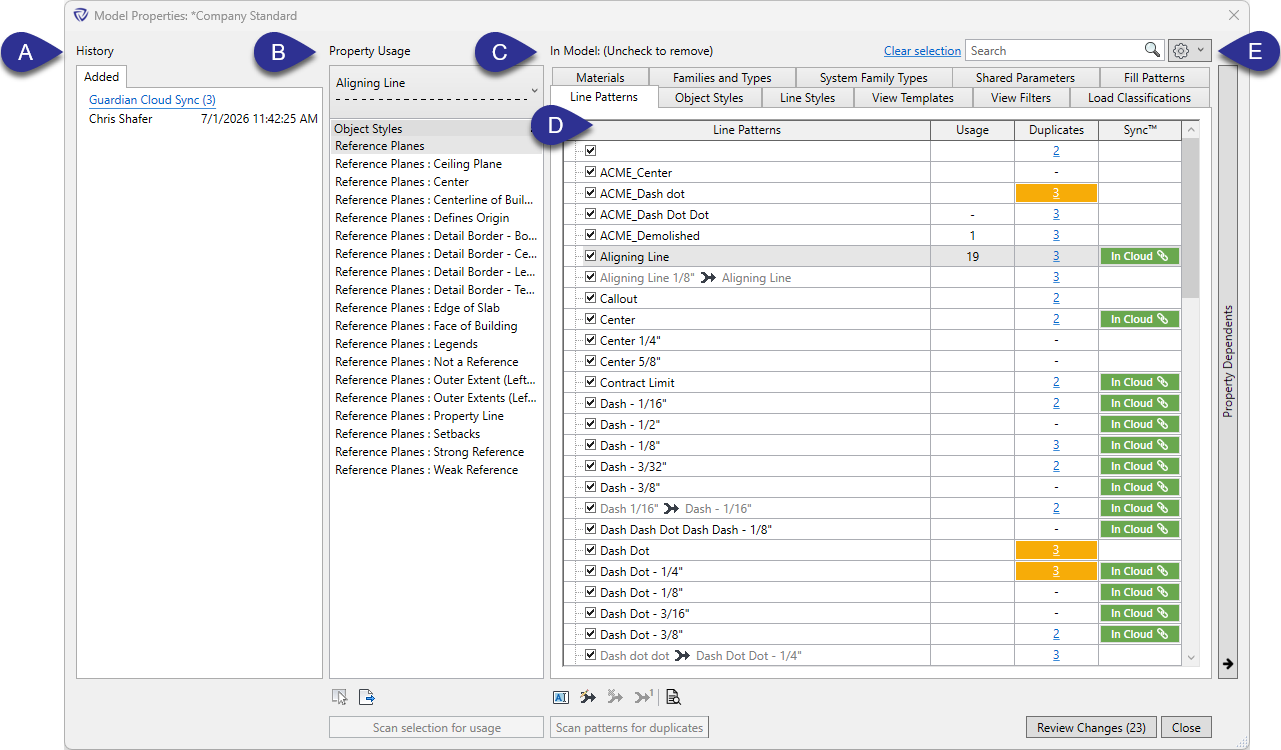This screenshot has height=750, width=1281.
Task: Open the gear settings icon
Action: (x=1181, y=50)
